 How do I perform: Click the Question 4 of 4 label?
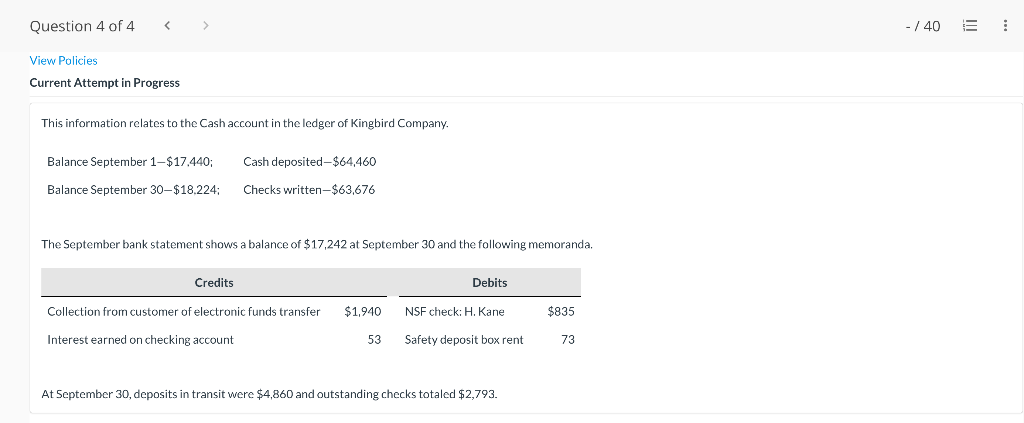click(82, 26)
